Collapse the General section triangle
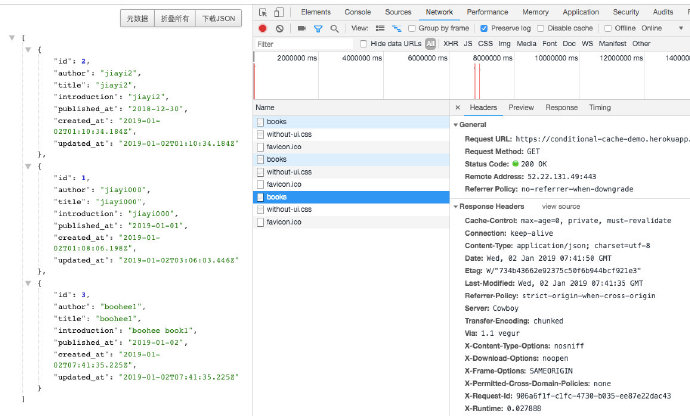The width and height of the screenshot is (690, 416). tap(456, 125)
